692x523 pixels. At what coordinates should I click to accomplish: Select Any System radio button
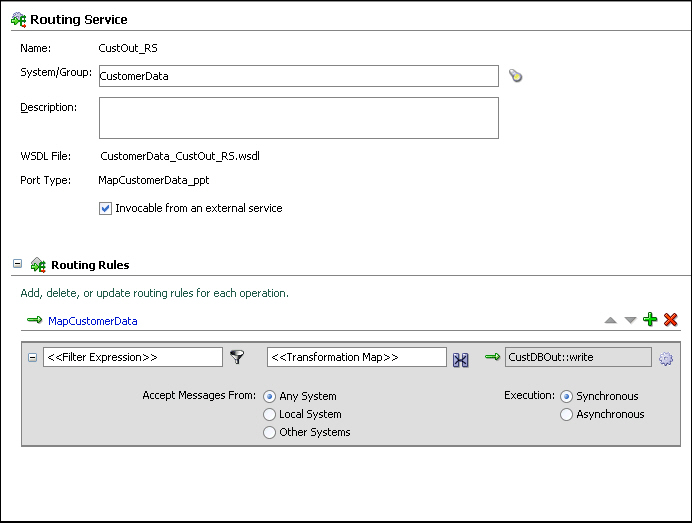tap(269, 396)
